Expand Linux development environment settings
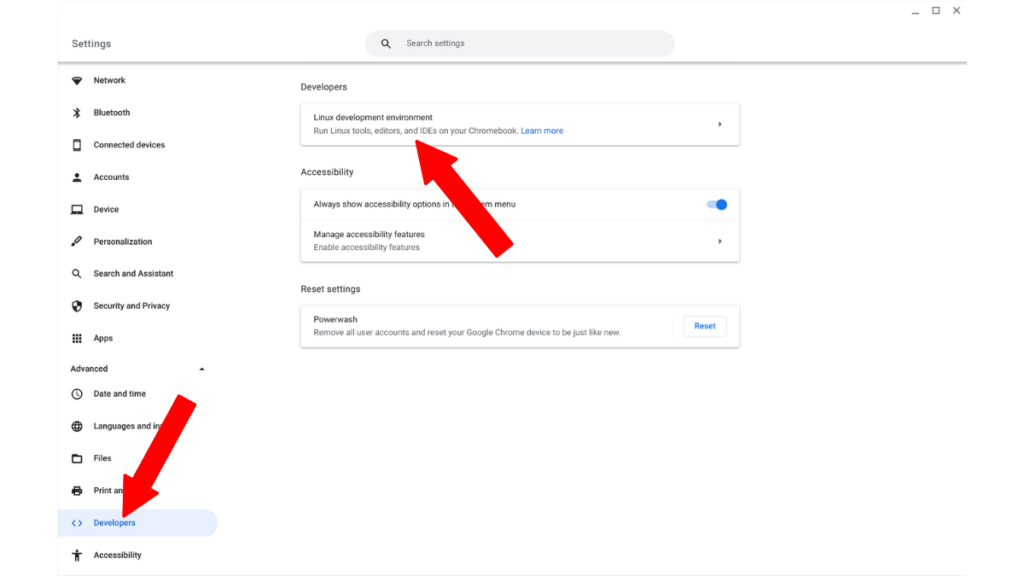Viewport: 1024px width, 576px height. click(719, 124)
